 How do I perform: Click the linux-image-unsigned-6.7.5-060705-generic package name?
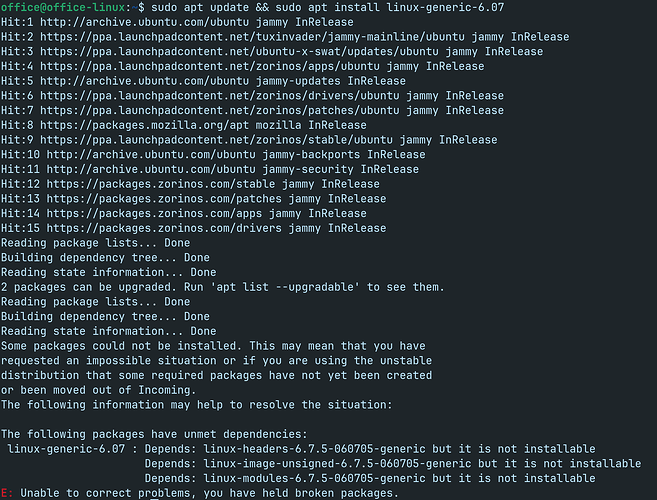(337, 464)
